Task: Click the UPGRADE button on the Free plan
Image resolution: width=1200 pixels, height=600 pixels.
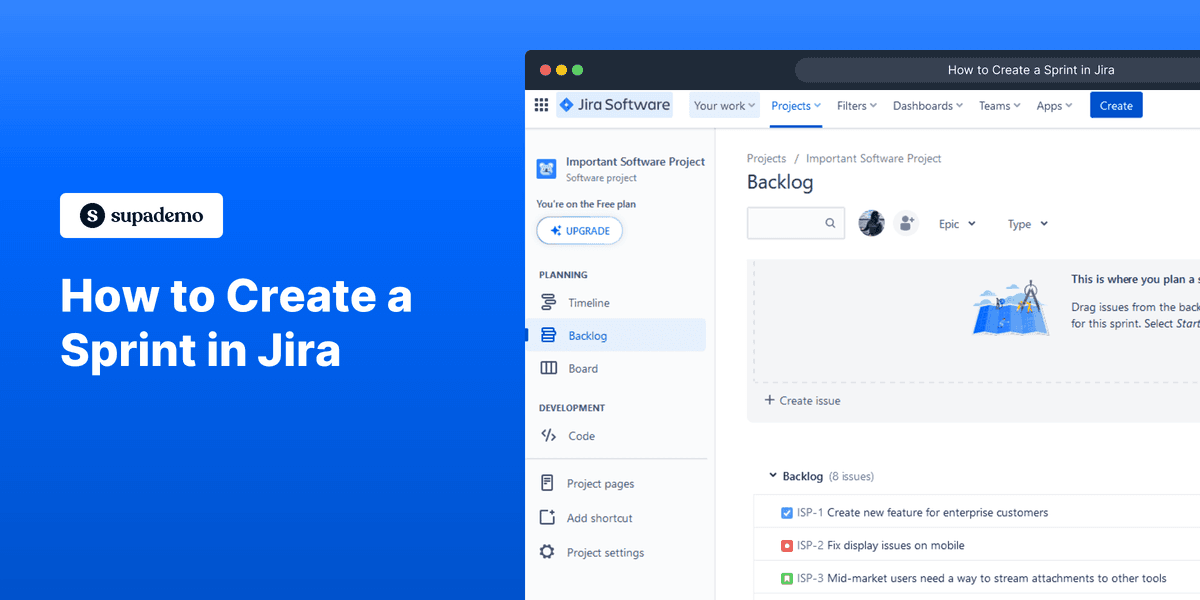Action: click(579, 230)
